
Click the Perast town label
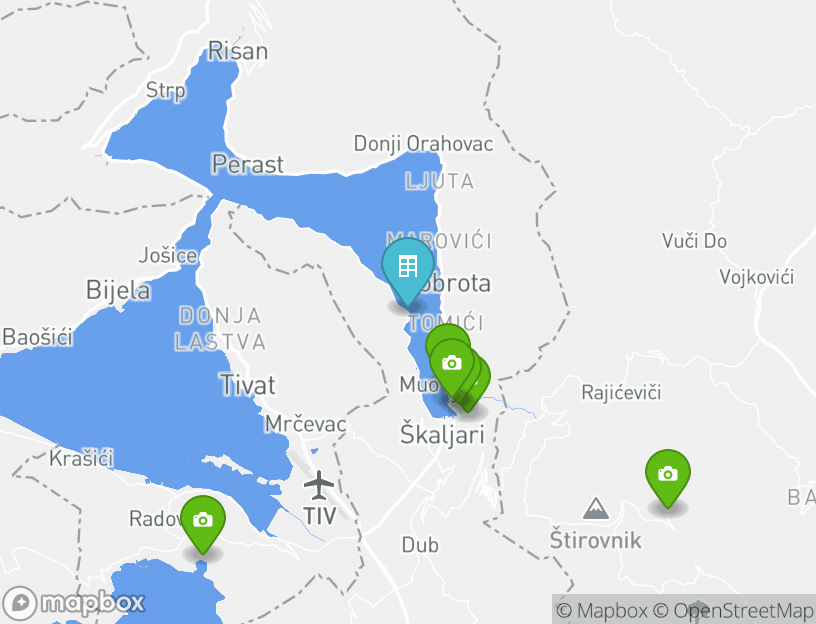click(248, 164)
